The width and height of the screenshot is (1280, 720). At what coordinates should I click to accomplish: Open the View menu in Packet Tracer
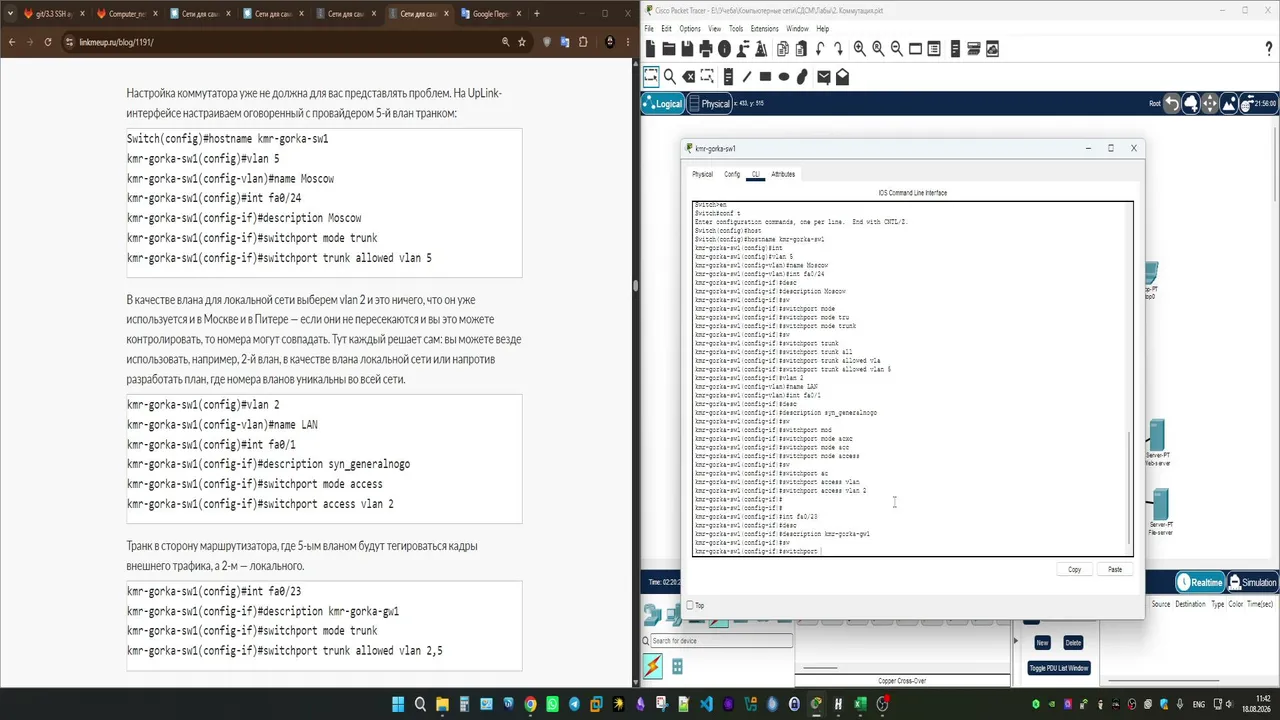(715, 29)
